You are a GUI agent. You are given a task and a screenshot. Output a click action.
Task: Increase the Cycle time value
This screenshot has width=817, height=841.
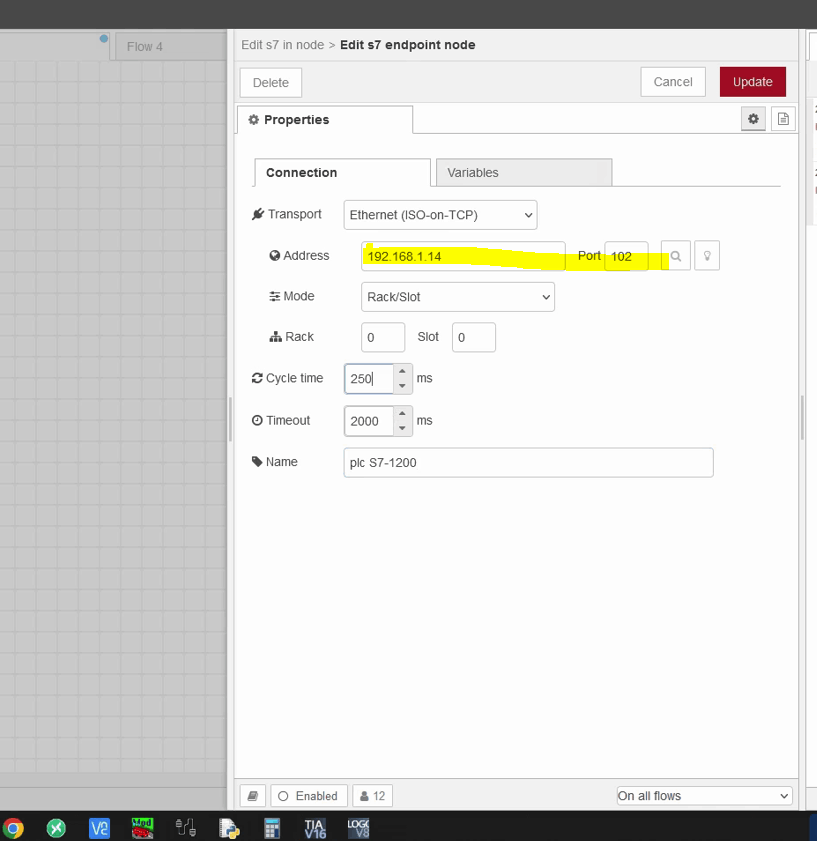(402, 371)
